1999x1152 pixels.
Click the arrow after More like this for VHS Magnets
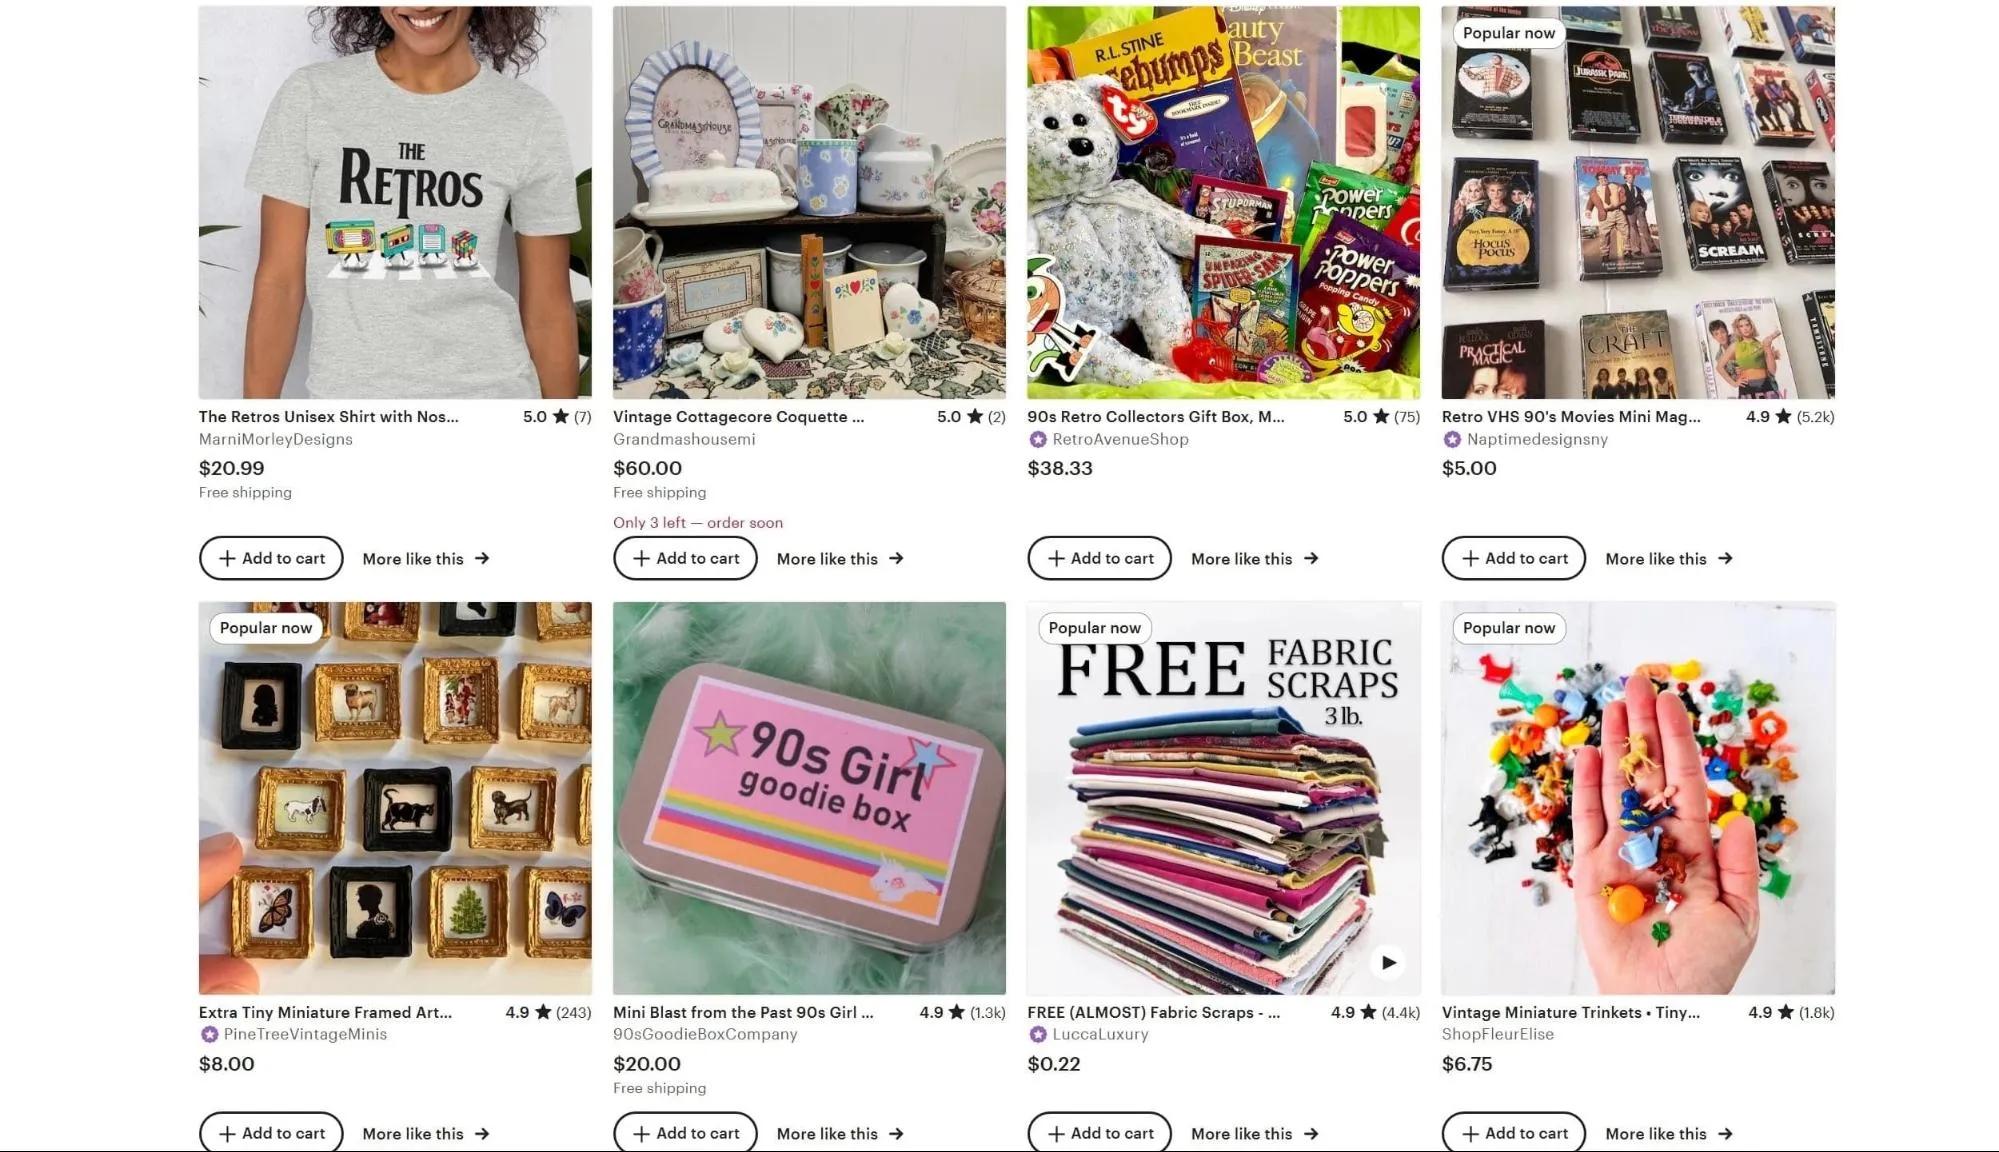click(x=1725, y=558)
